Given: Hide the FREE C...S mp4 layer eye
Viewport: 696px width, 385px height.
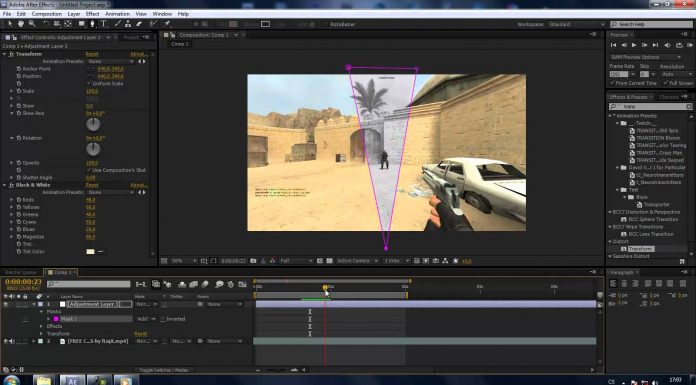Looking at the screenshot, I should 6,341.
